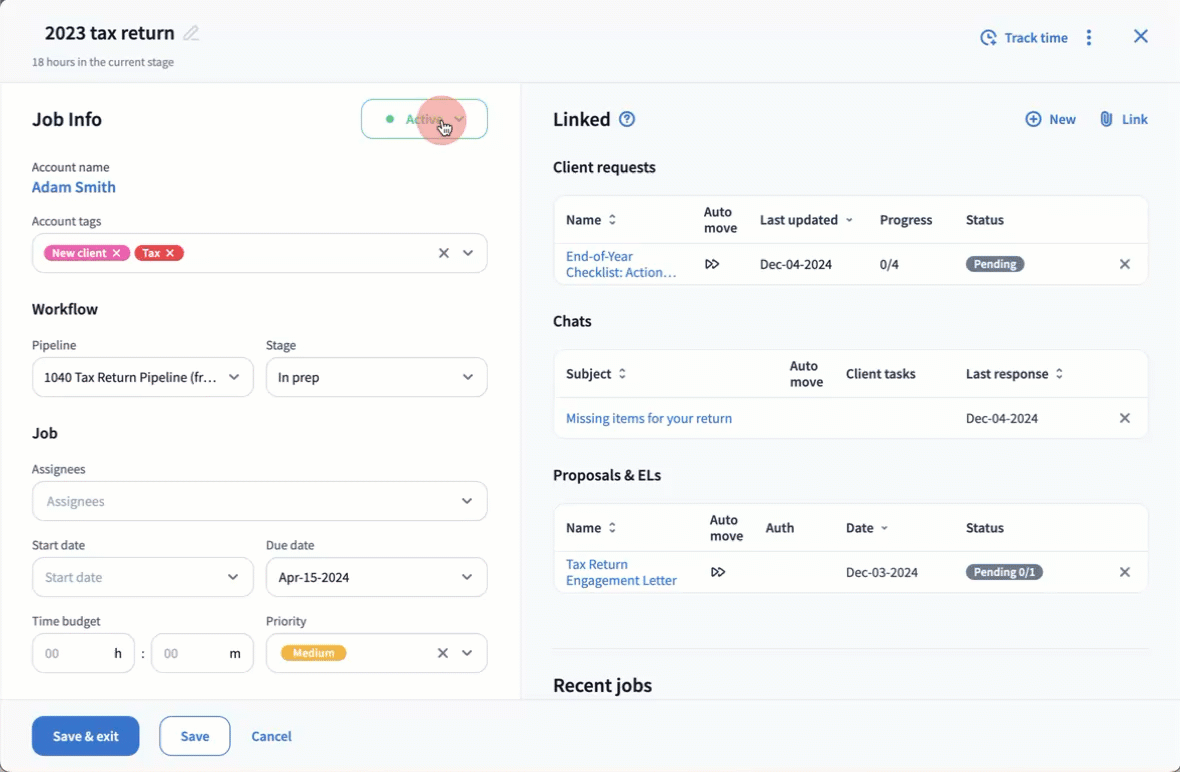The image size is (1180, 772).
Task: Unlink the End-of-Year Checklist client request
Action: point(1124,264)
